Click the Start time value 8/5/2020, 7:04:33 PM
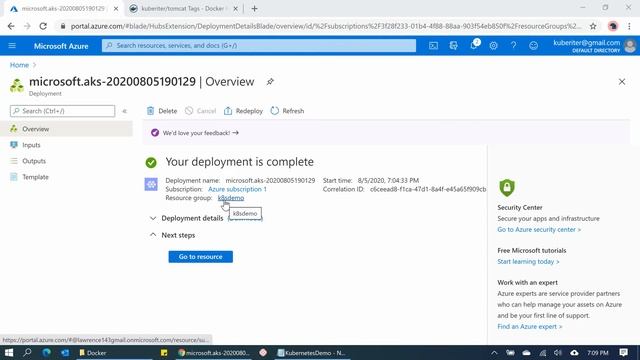Screen dimensions: 640x360 point(388,180)
